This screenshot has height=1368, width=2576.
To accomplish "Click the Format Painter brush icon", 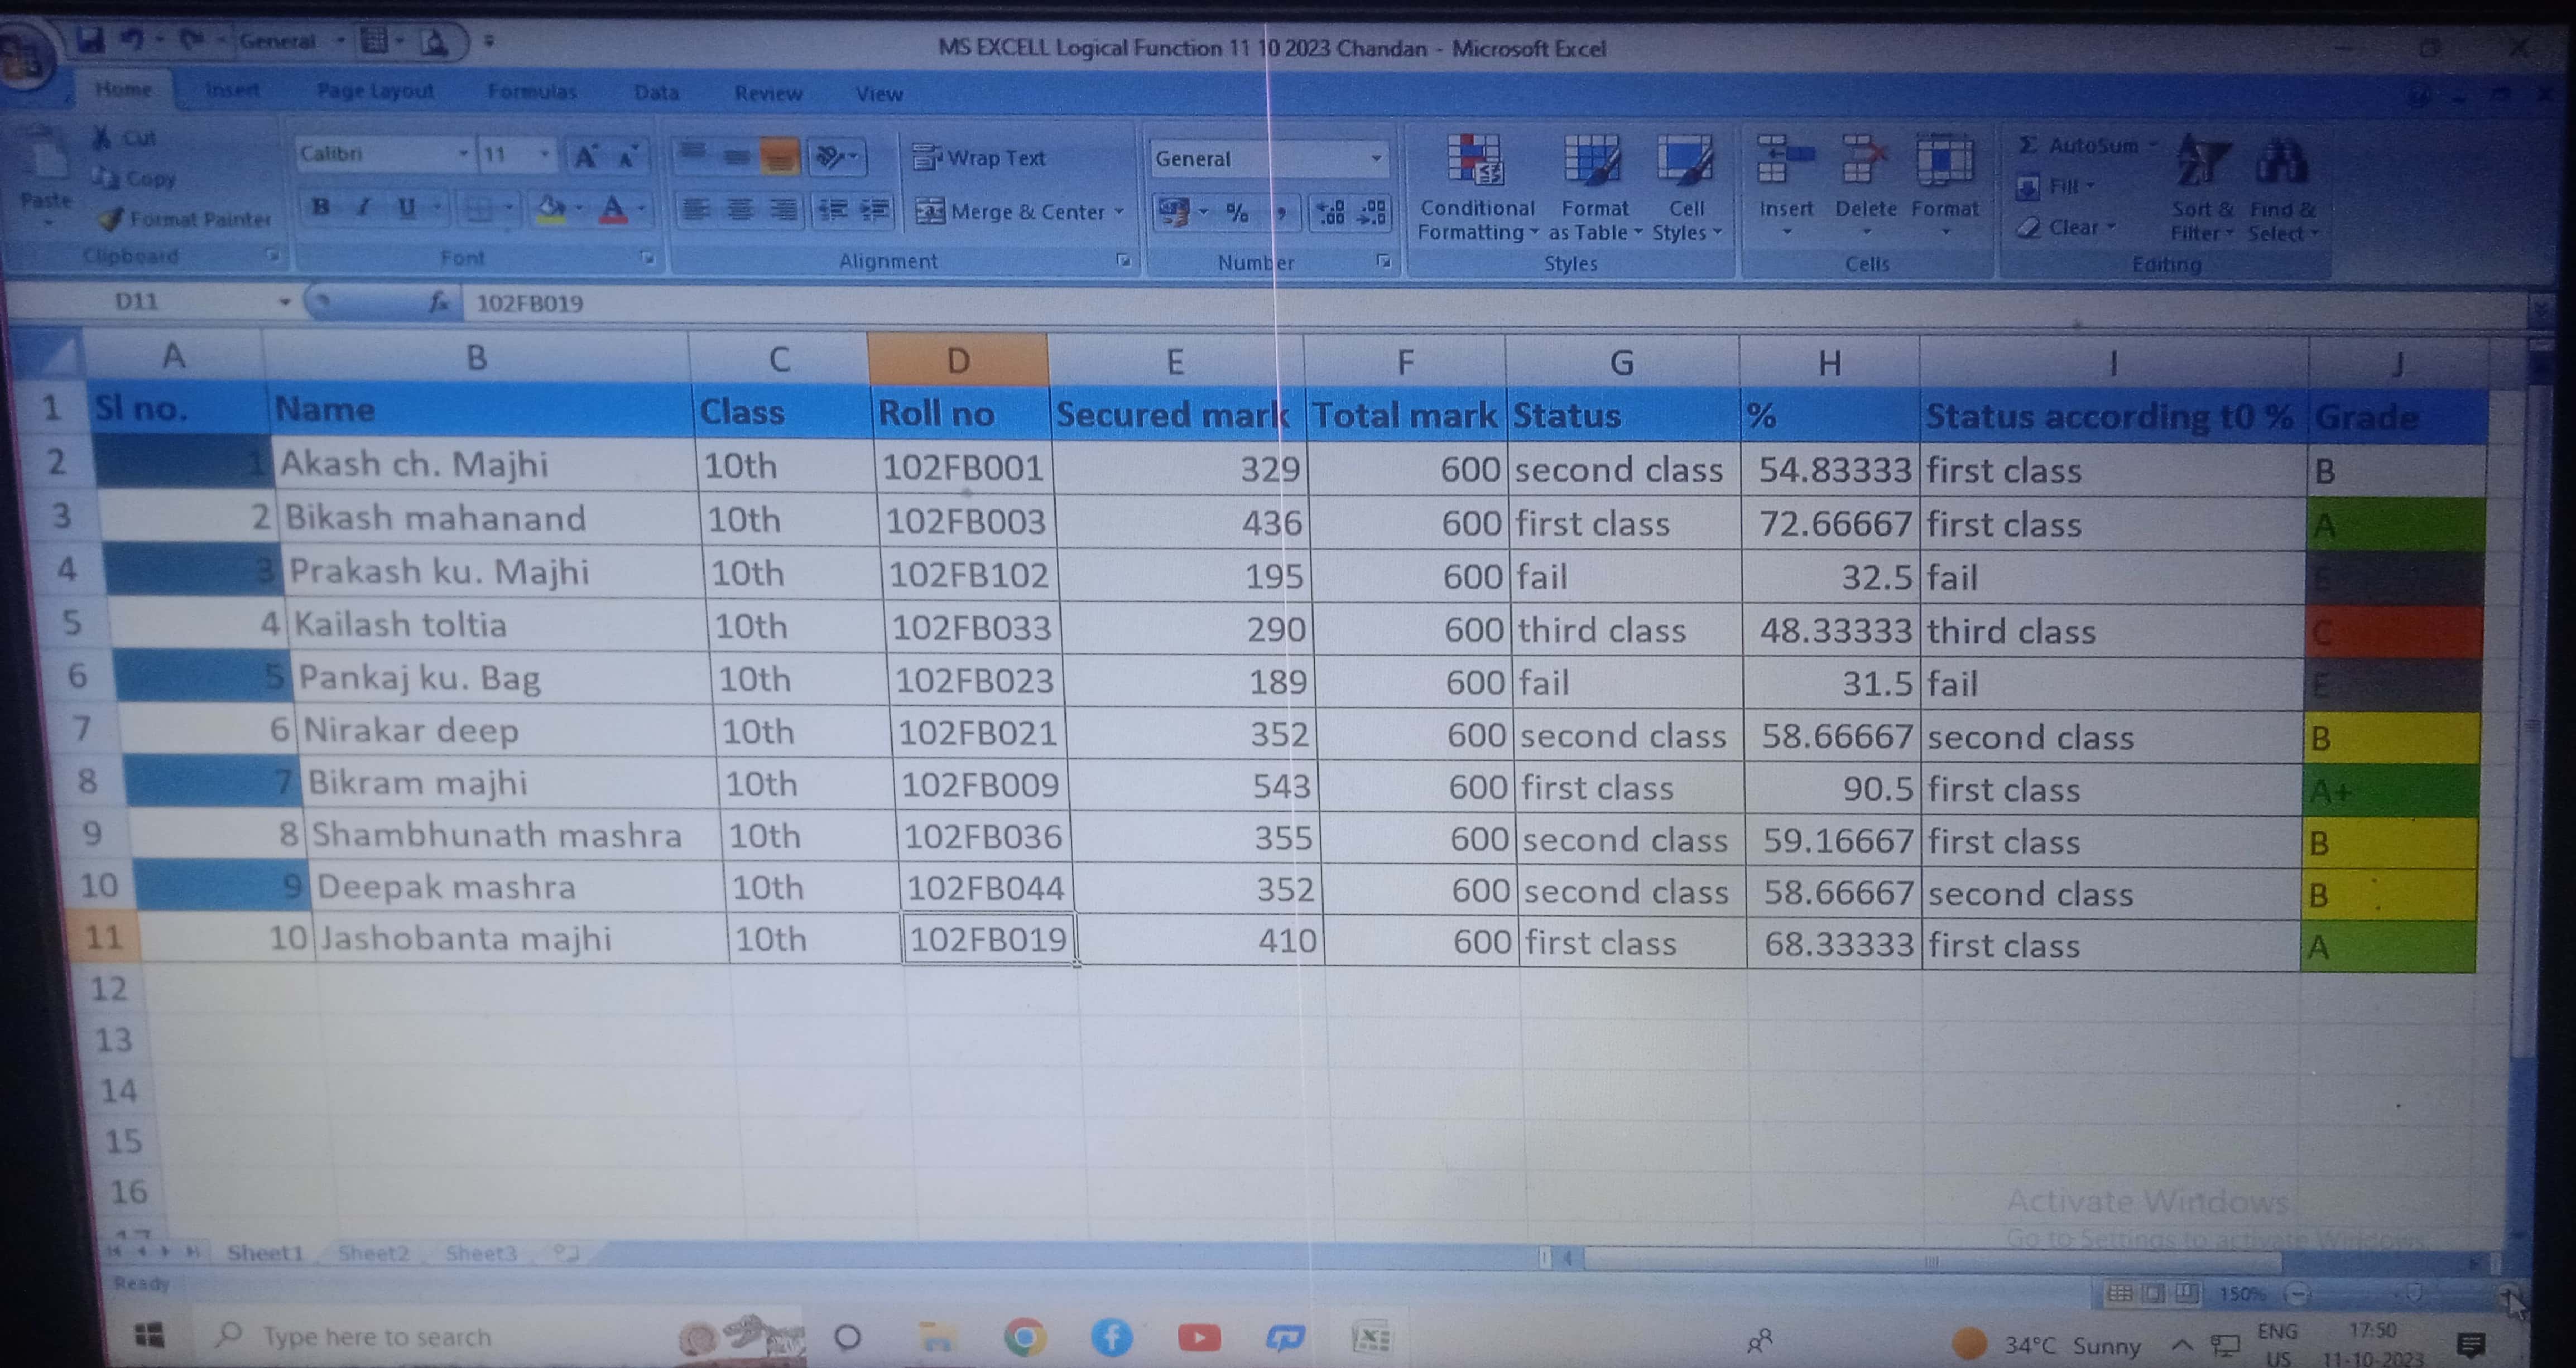I will pyautogui.click(x=110, y=219).
